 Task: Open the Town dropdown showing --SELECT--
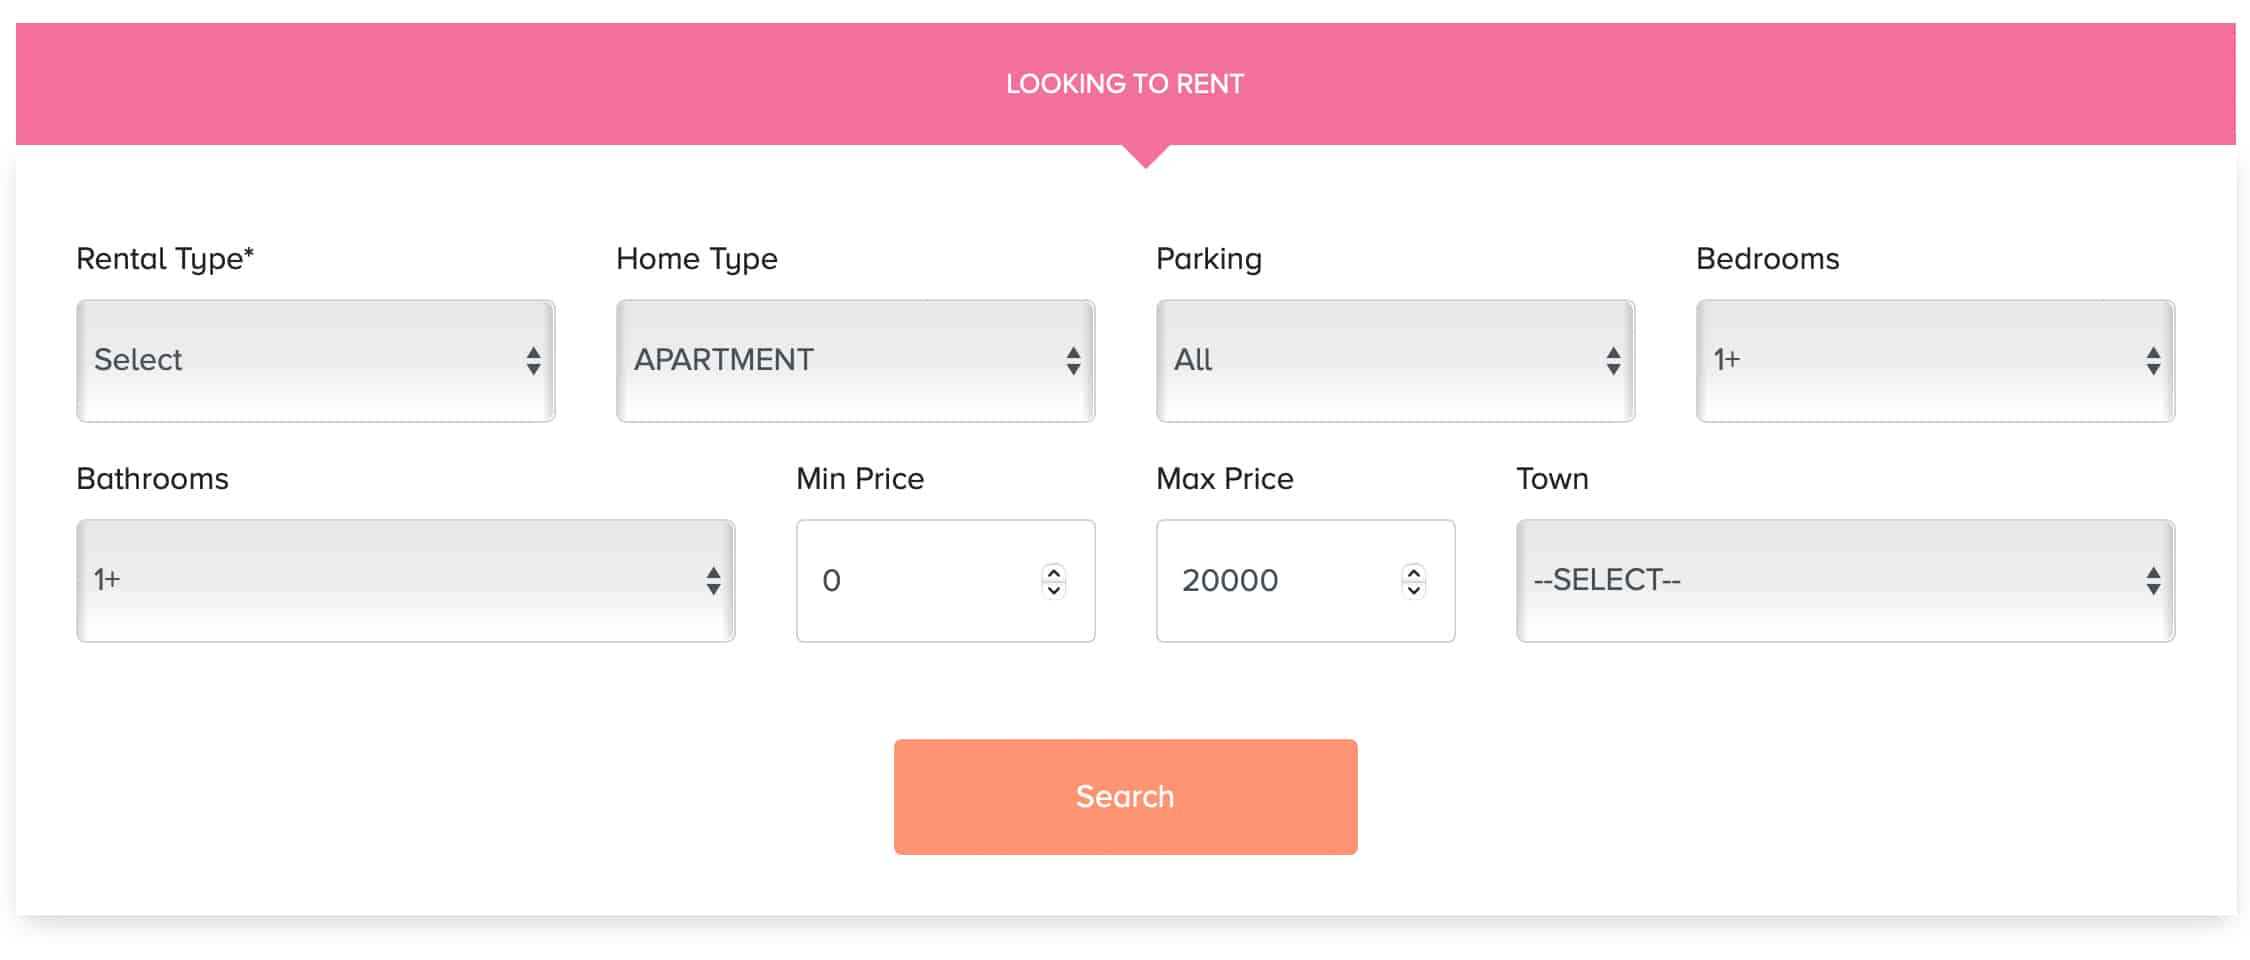[1846, 581]
